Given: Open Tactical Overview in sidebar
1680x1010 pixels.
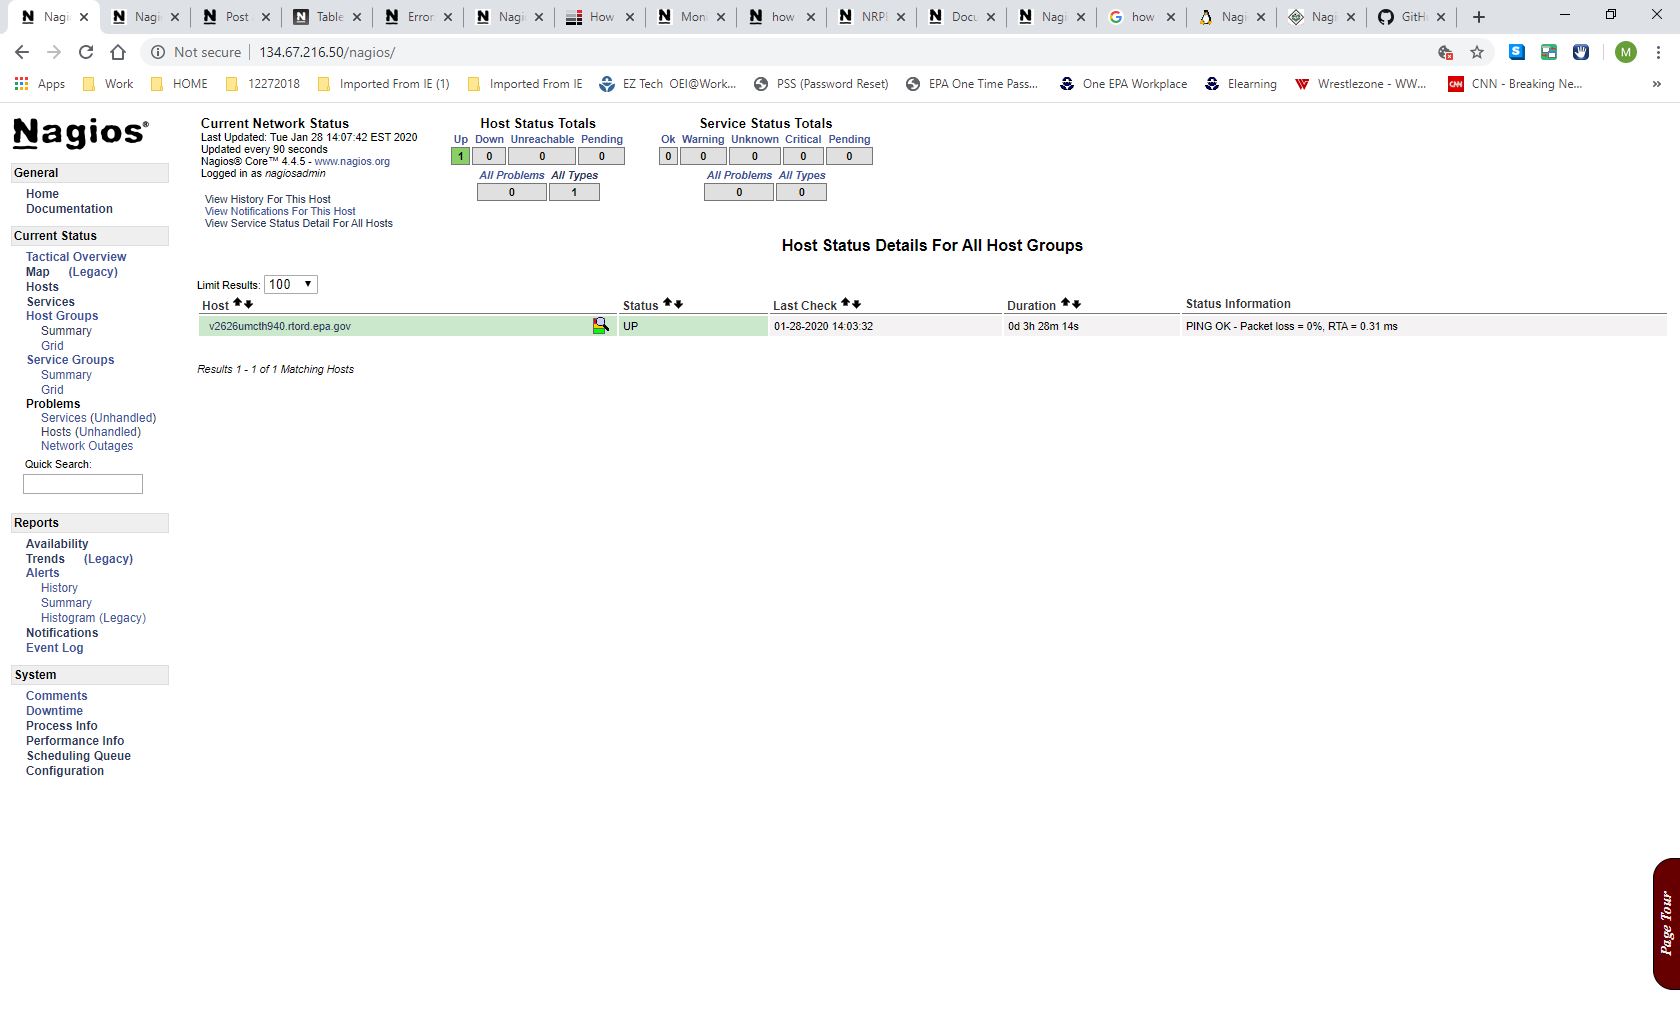Looking at the screenshot, I should point(76,257).
